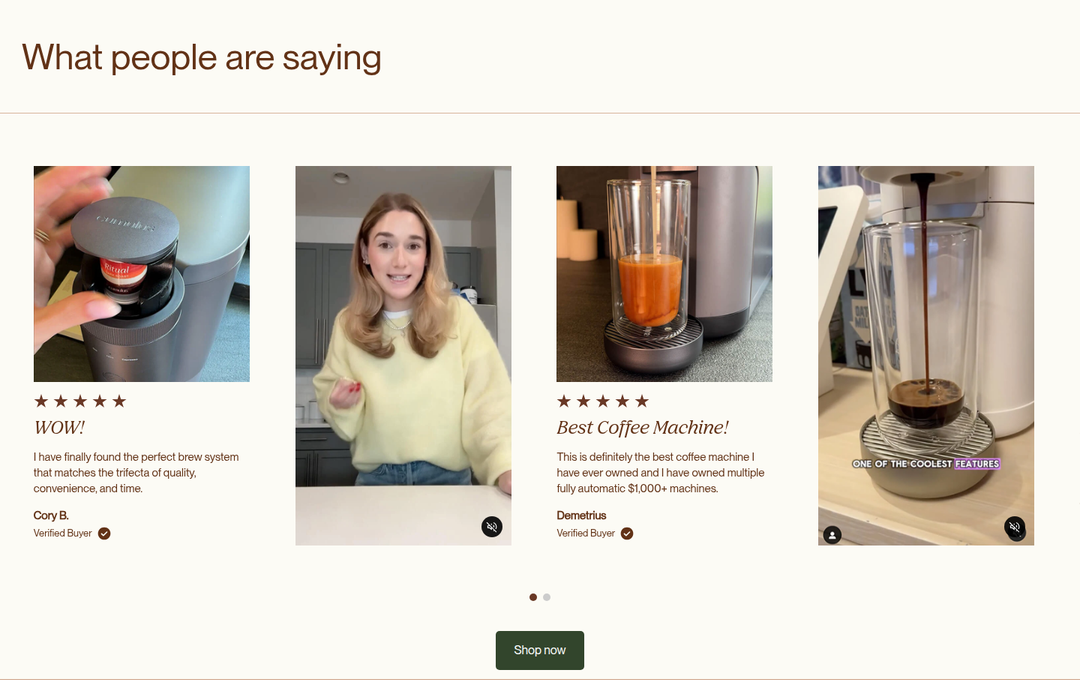Open the coffee pod machine photo above WOW!
This screenshot has width=1080, height=680.
point(142,274)
